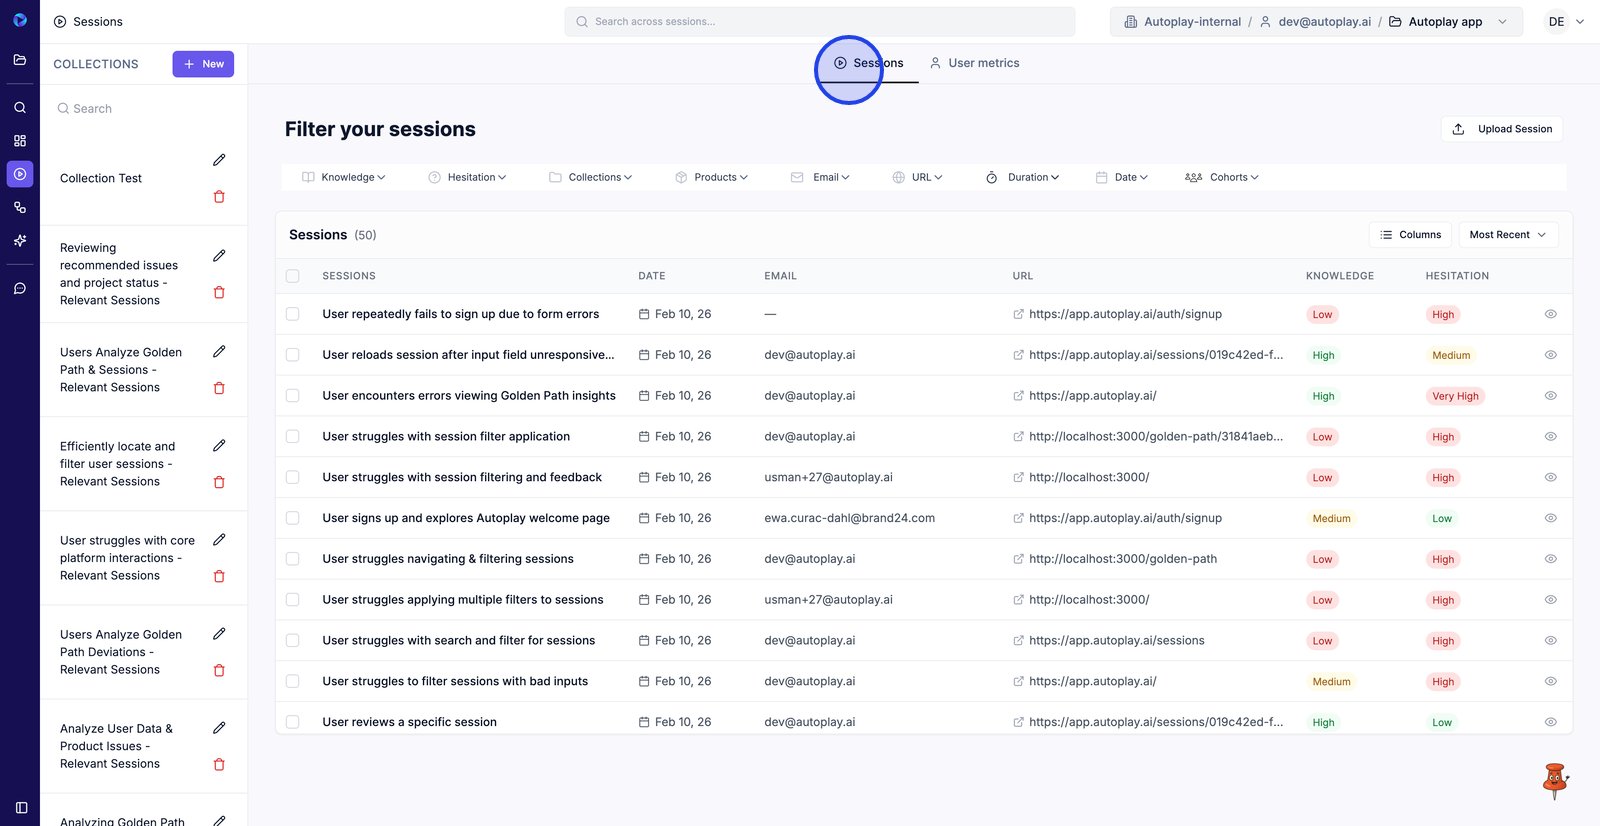Check the box for 'User struggles with session filter application'
This screenshot has width=1600, height=826.
[x=293, y=437]
